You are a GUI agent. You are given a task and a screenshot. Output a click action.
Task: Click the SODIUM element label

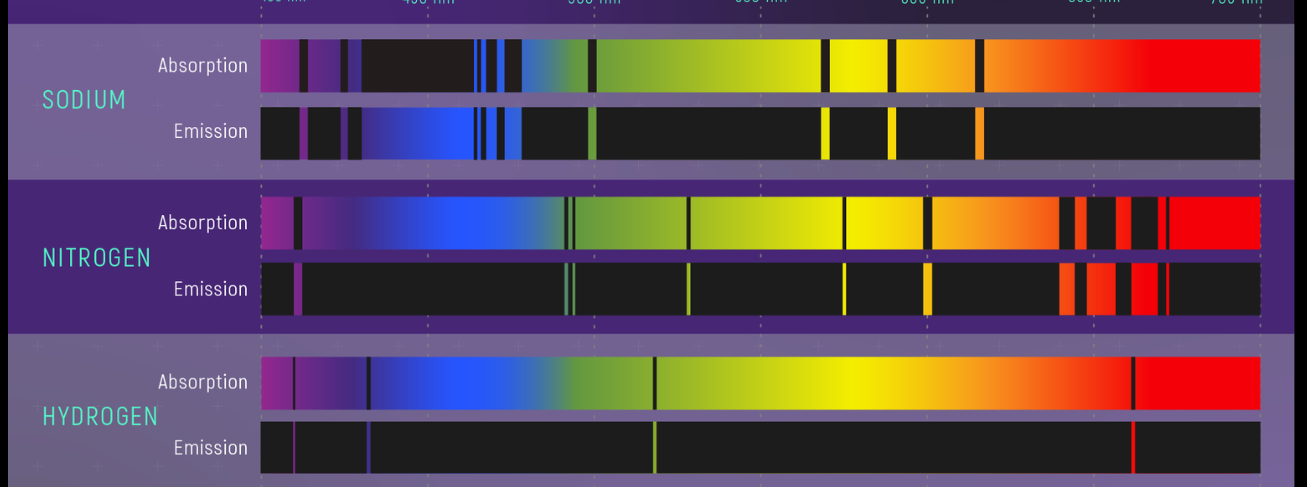[84, 99]
